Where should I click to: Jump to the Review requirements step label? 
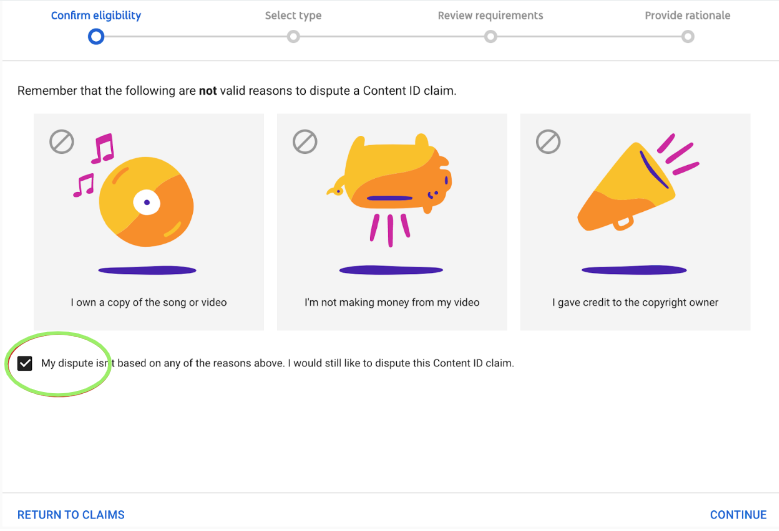click(x=490, y=16)
